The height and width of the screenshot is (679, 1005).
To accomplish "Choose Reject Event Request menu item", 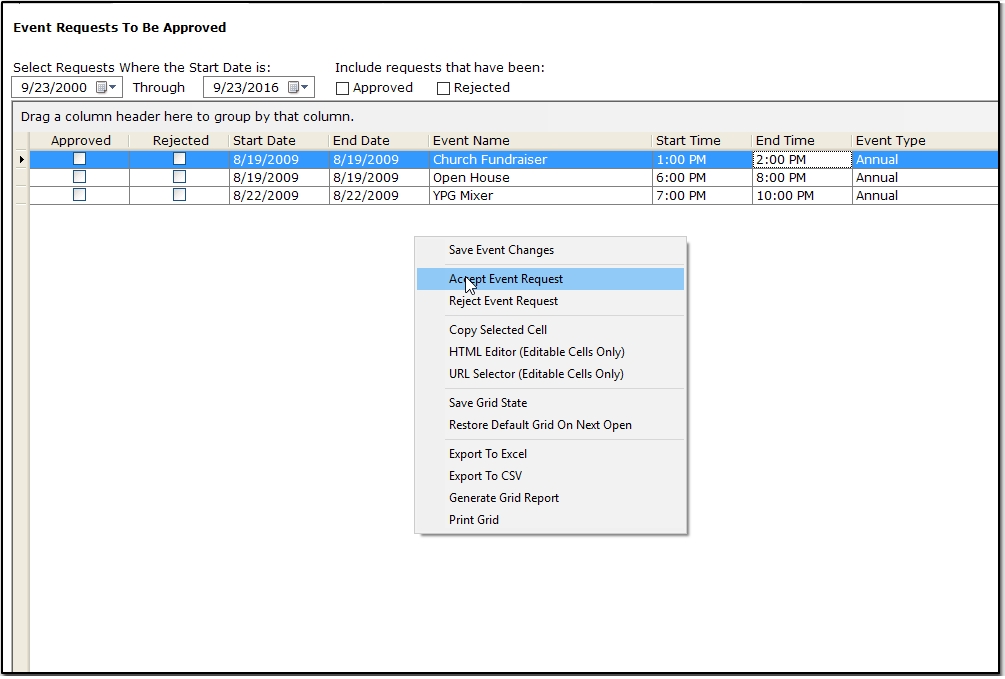I will (x=551, y=301).
